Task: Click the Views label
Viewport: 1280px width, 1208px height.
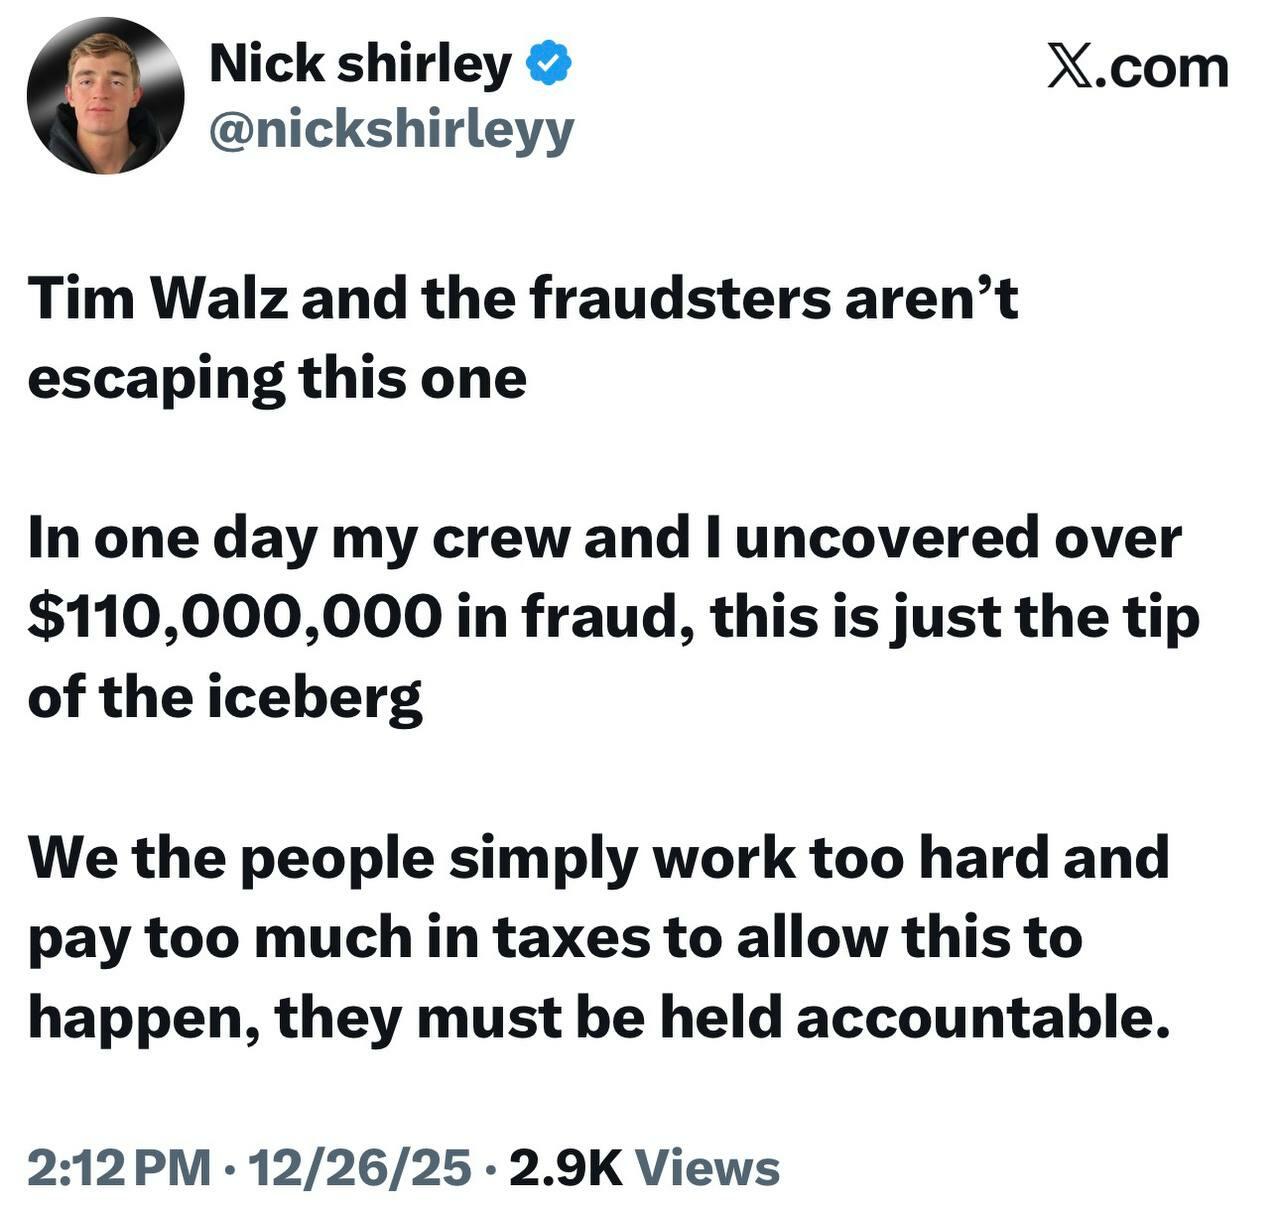Action: coord(708,1166)
